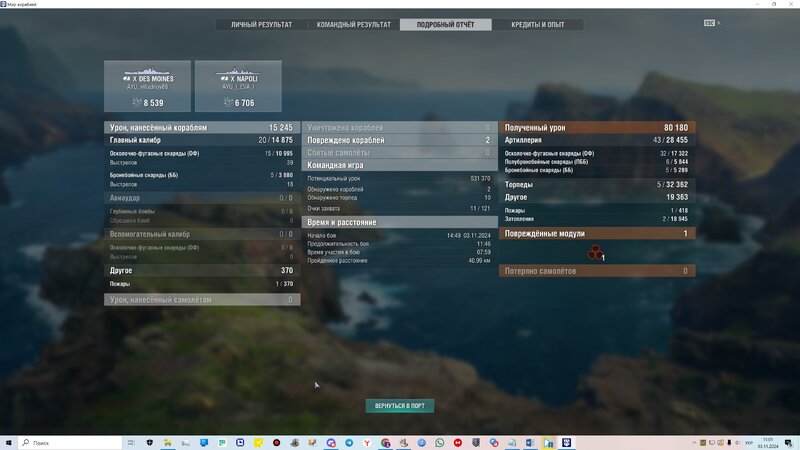Open Telegram from the taskbar

coord(349,442)
